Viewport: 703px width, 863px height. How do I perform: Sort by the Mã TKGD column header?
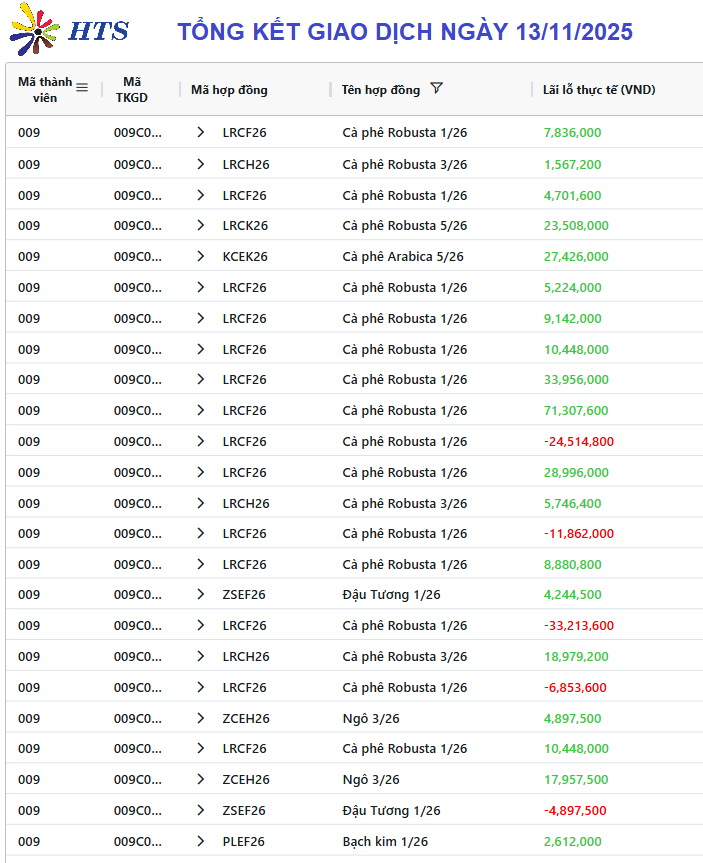132,89
